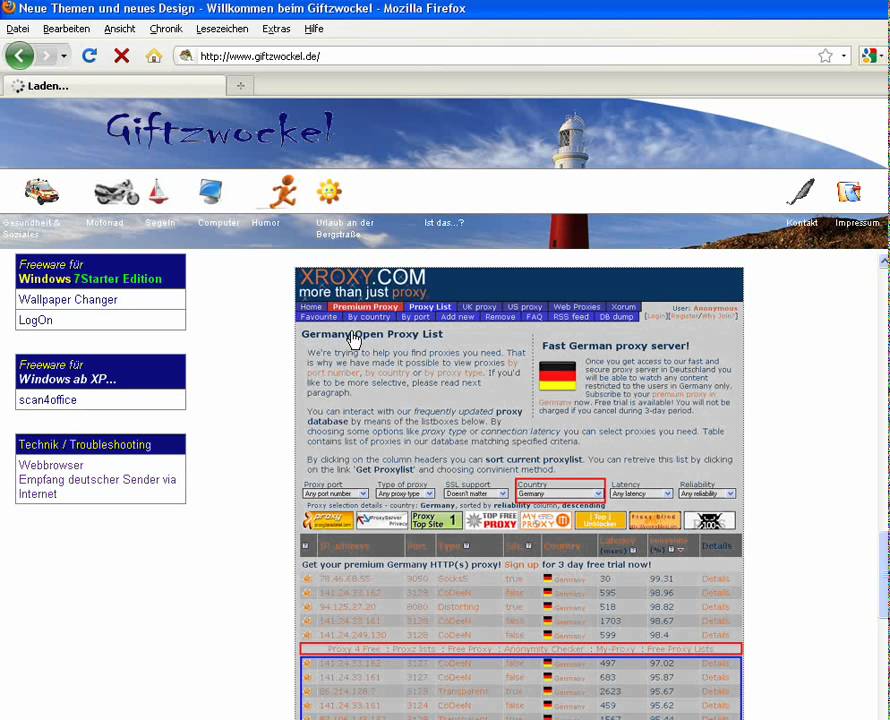Click the Sign up link in trial offer
Image resolution: width=890 pixels, height=720 pixels.
click(x=522, y=564)
